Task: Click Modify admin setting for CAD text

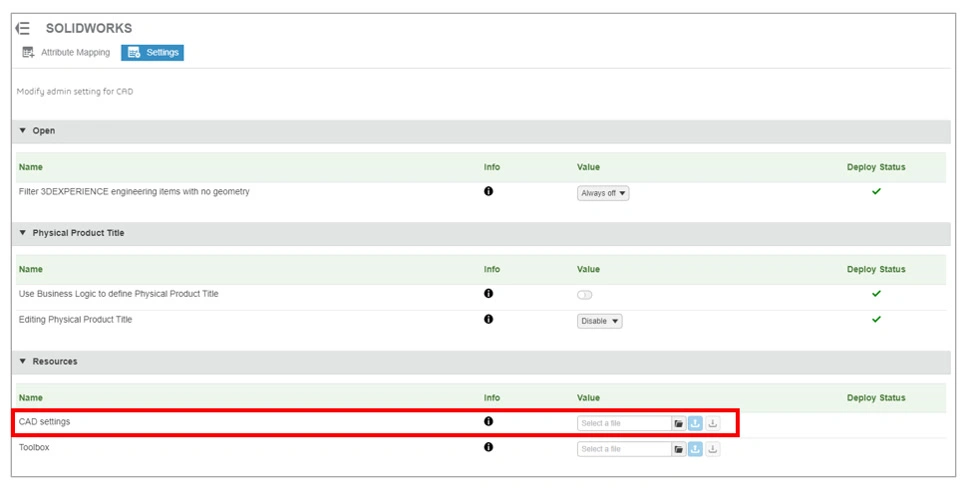Action: point(75,92)
